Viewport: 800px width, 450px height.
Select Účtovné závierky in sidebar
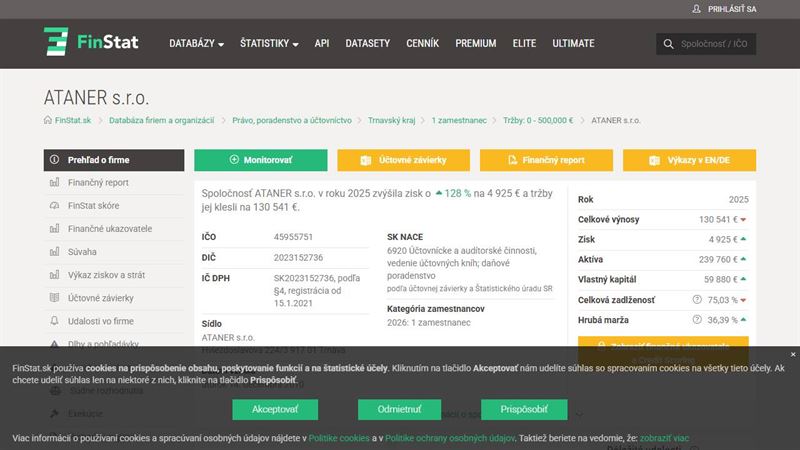click(x=114, y=298)
